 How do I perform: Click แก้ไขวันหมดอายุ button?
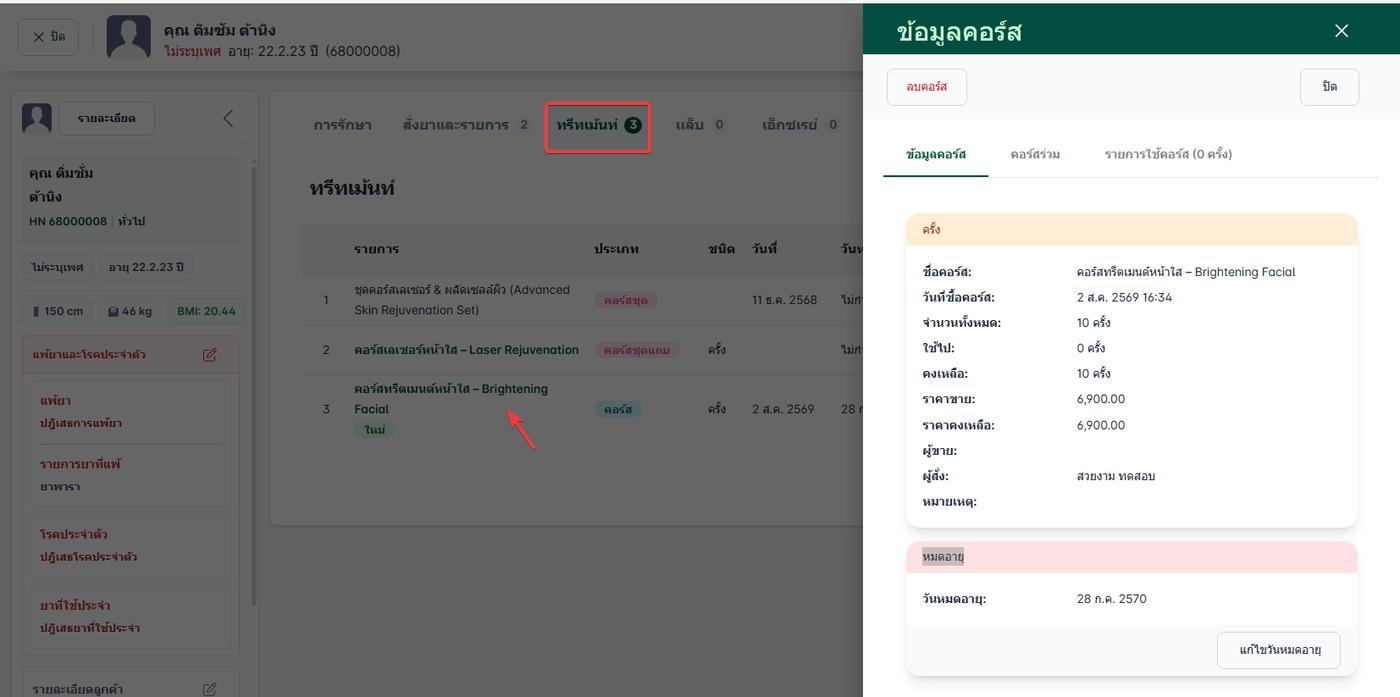coord(1279,650)
